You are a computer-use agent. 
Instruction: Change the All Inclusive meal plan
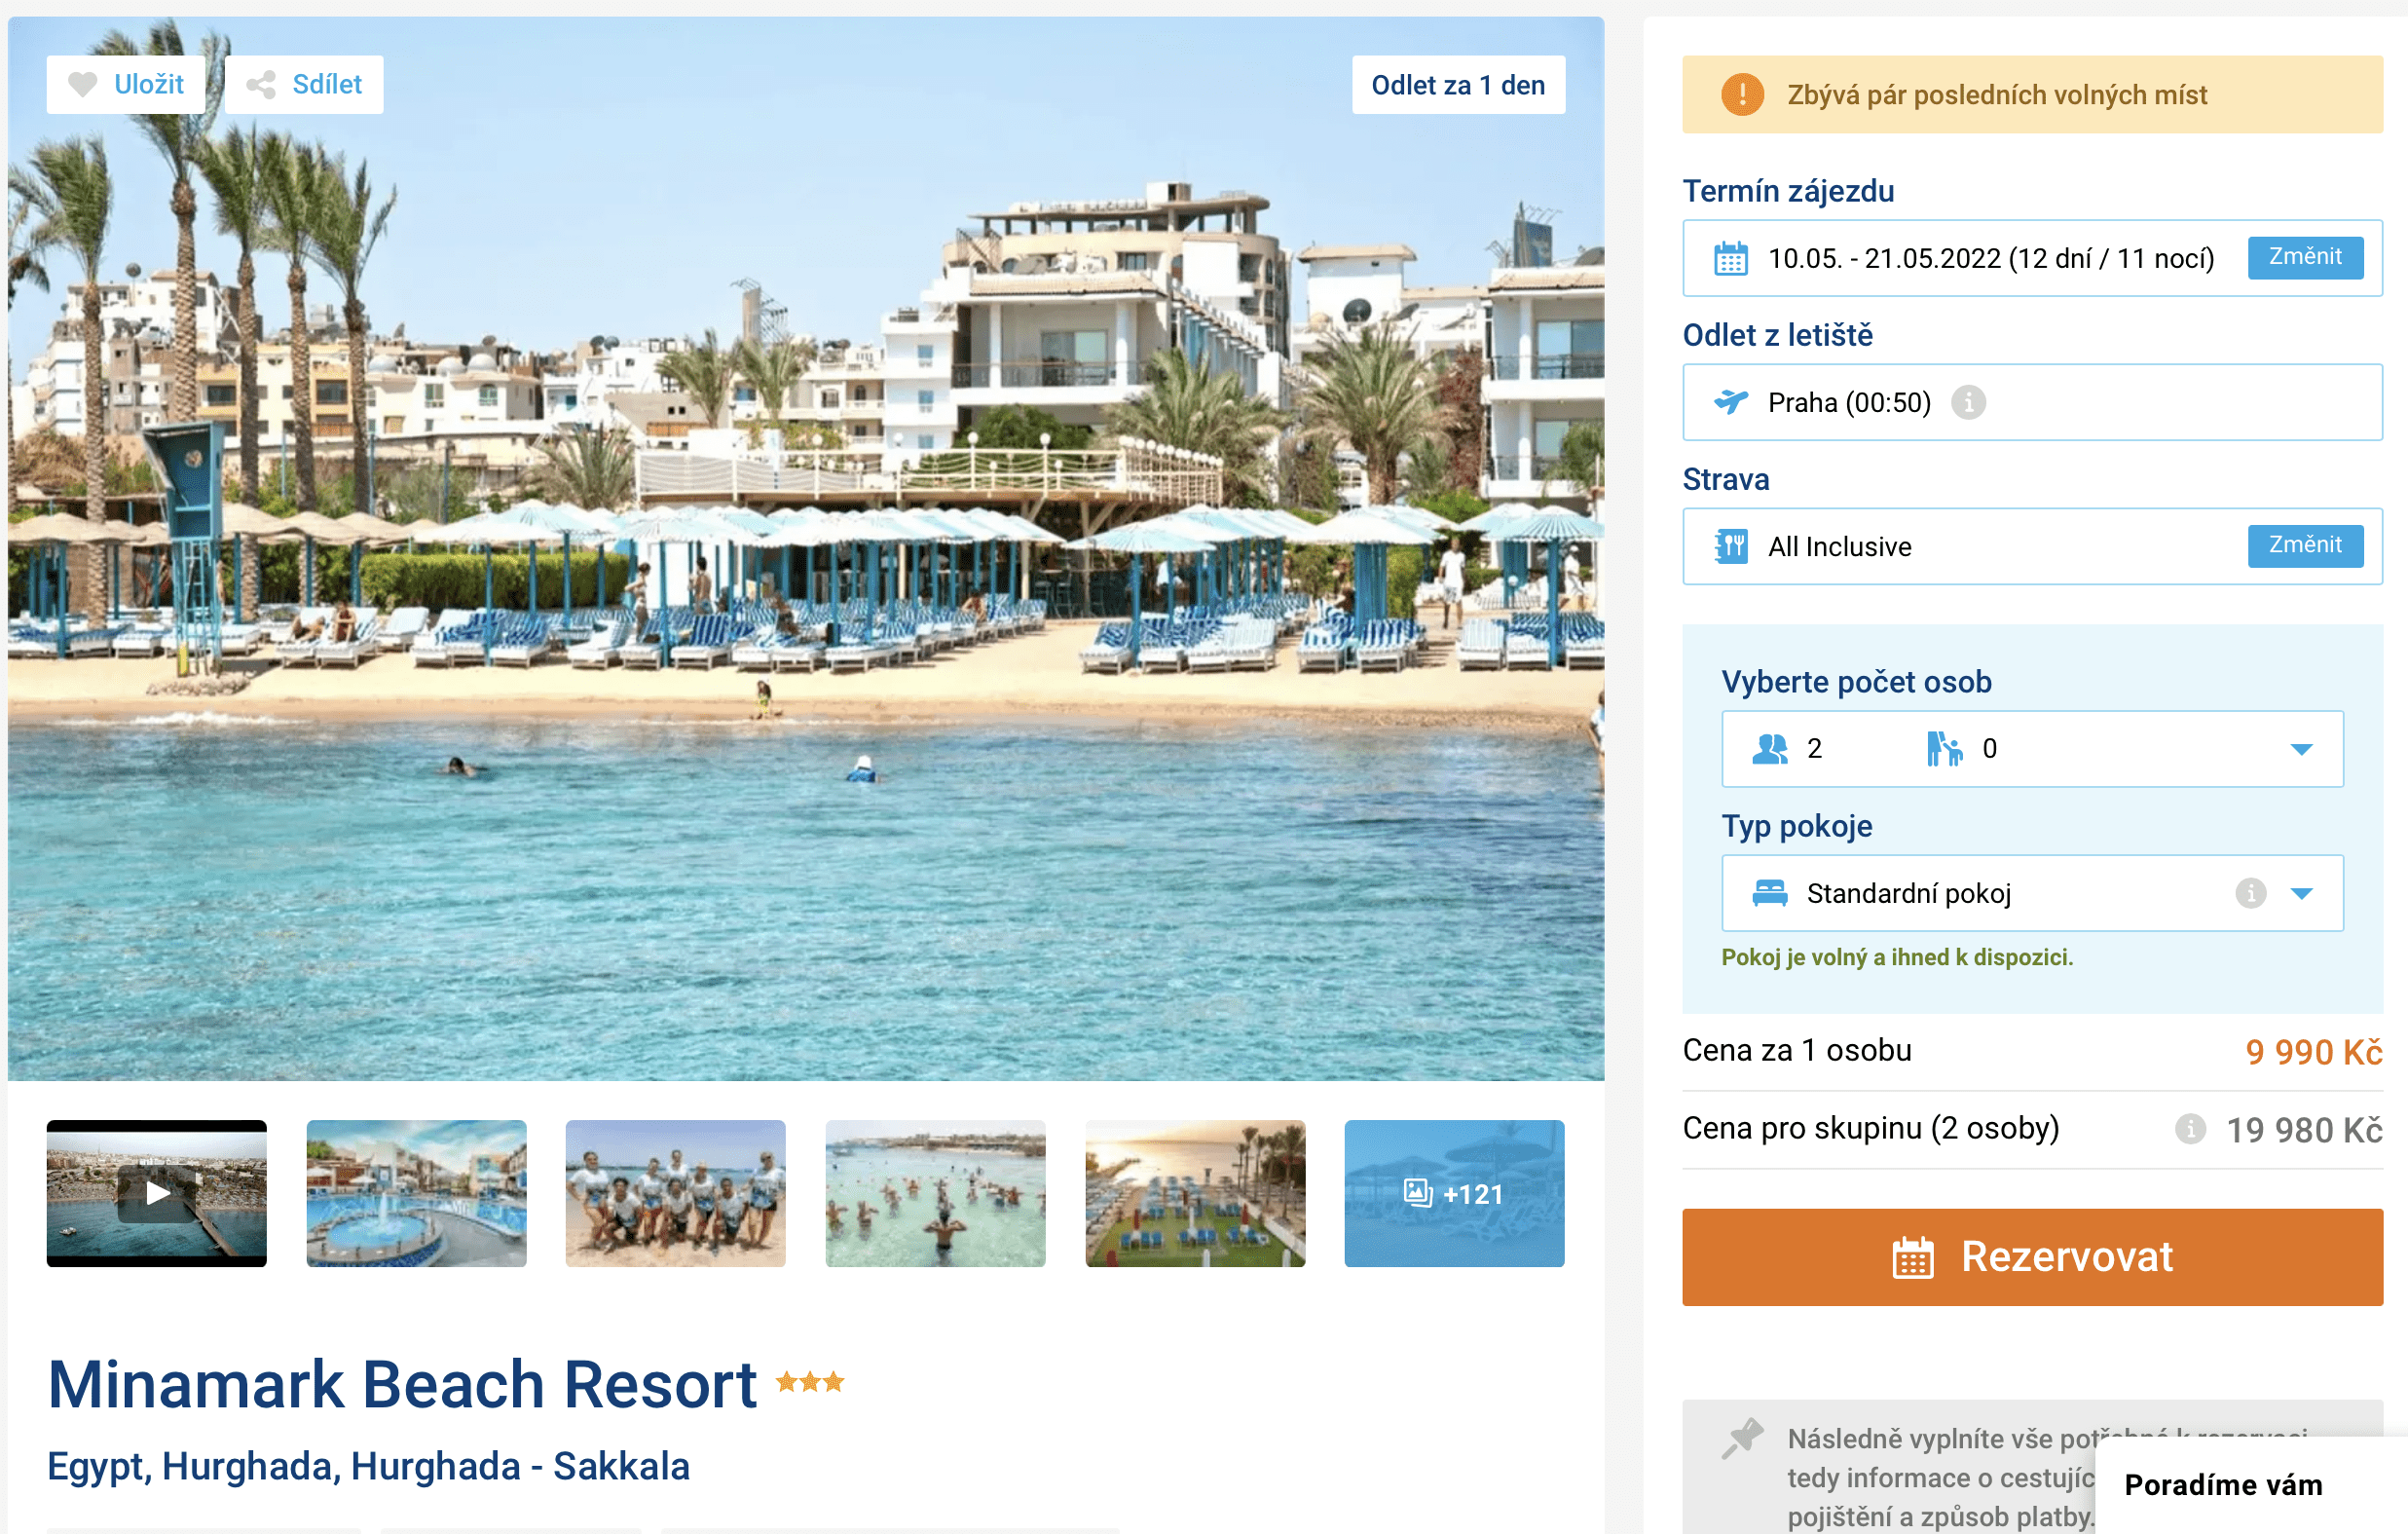(2305, 546)
